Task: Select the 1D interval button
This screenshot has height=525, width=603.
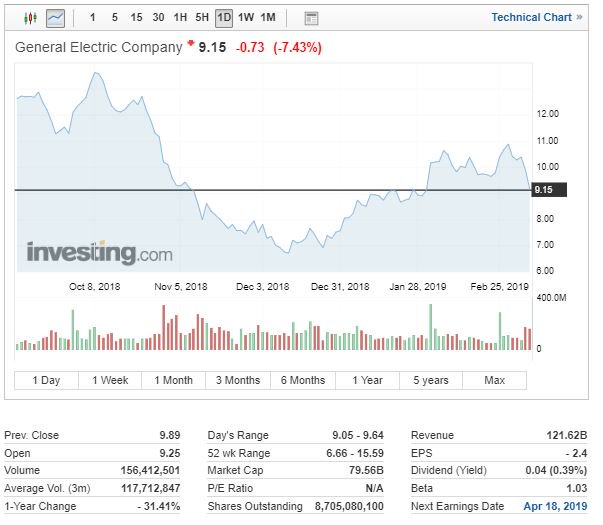Action: (224, 18)
